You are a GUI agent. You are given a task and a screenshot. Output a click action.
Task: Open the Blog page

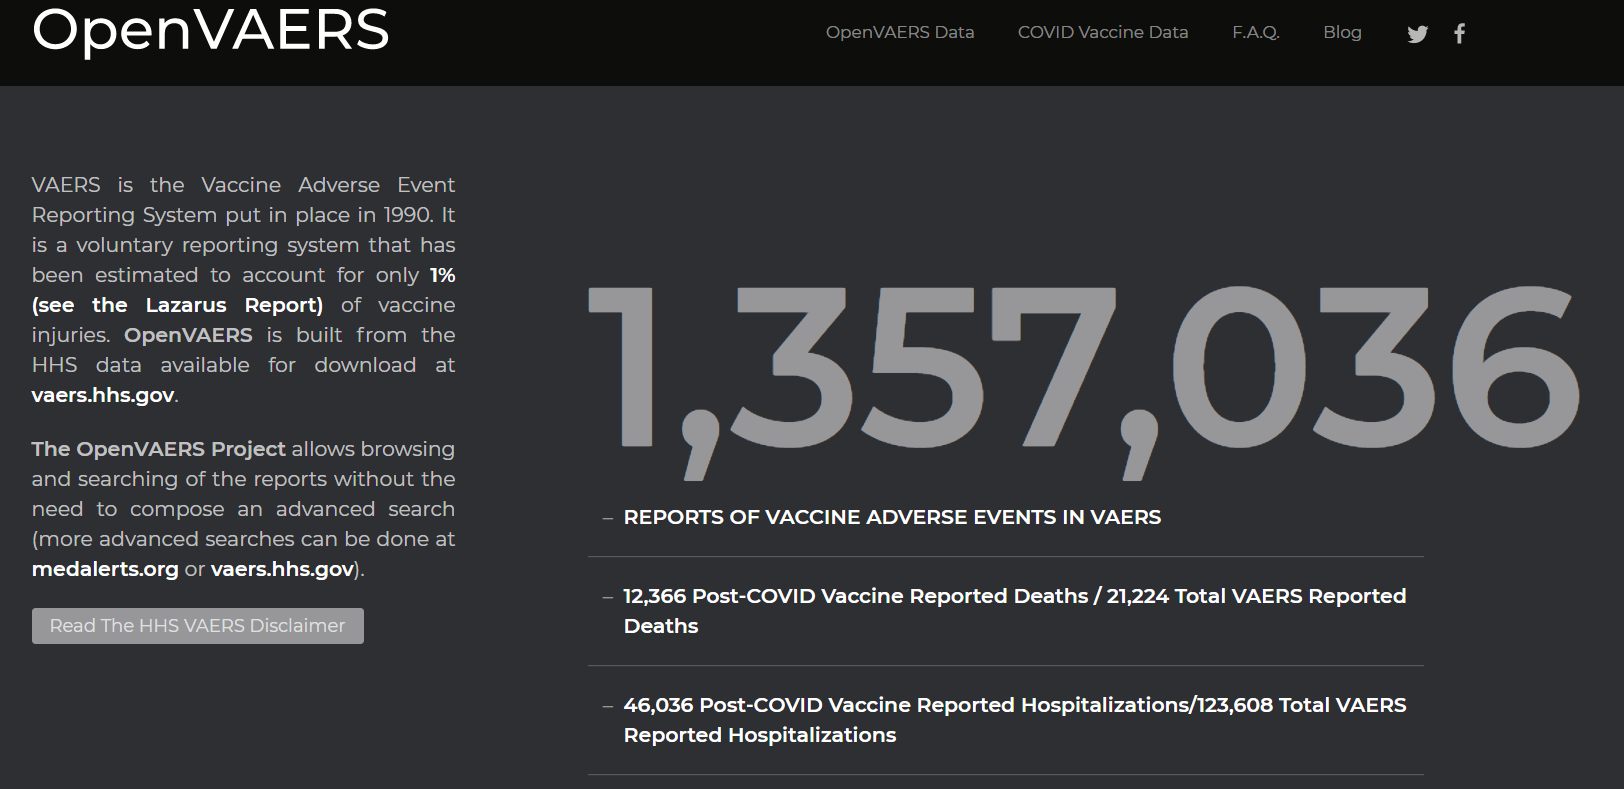(x=1342, y=32)
